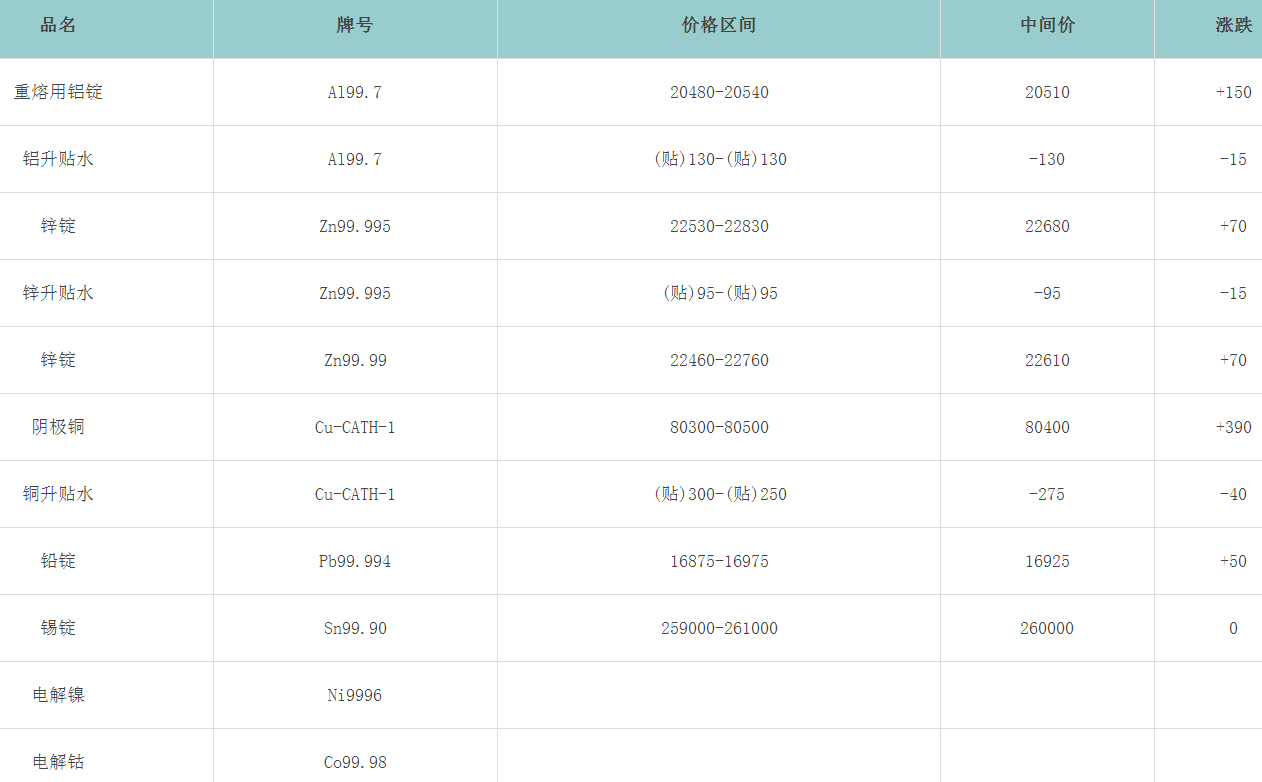Click the Zn99.99 grade cell
This screenshot has width=1262, height=782.
(355, 360)
